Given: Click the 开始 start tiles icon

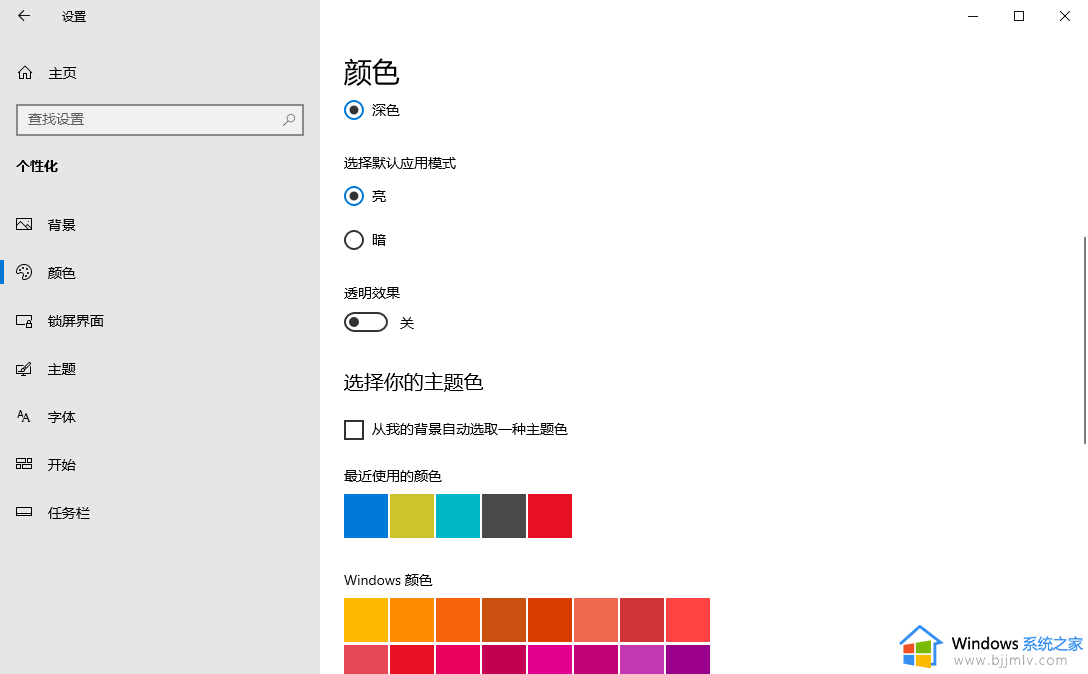Looking at the screenshot, I should click(24, 464).
